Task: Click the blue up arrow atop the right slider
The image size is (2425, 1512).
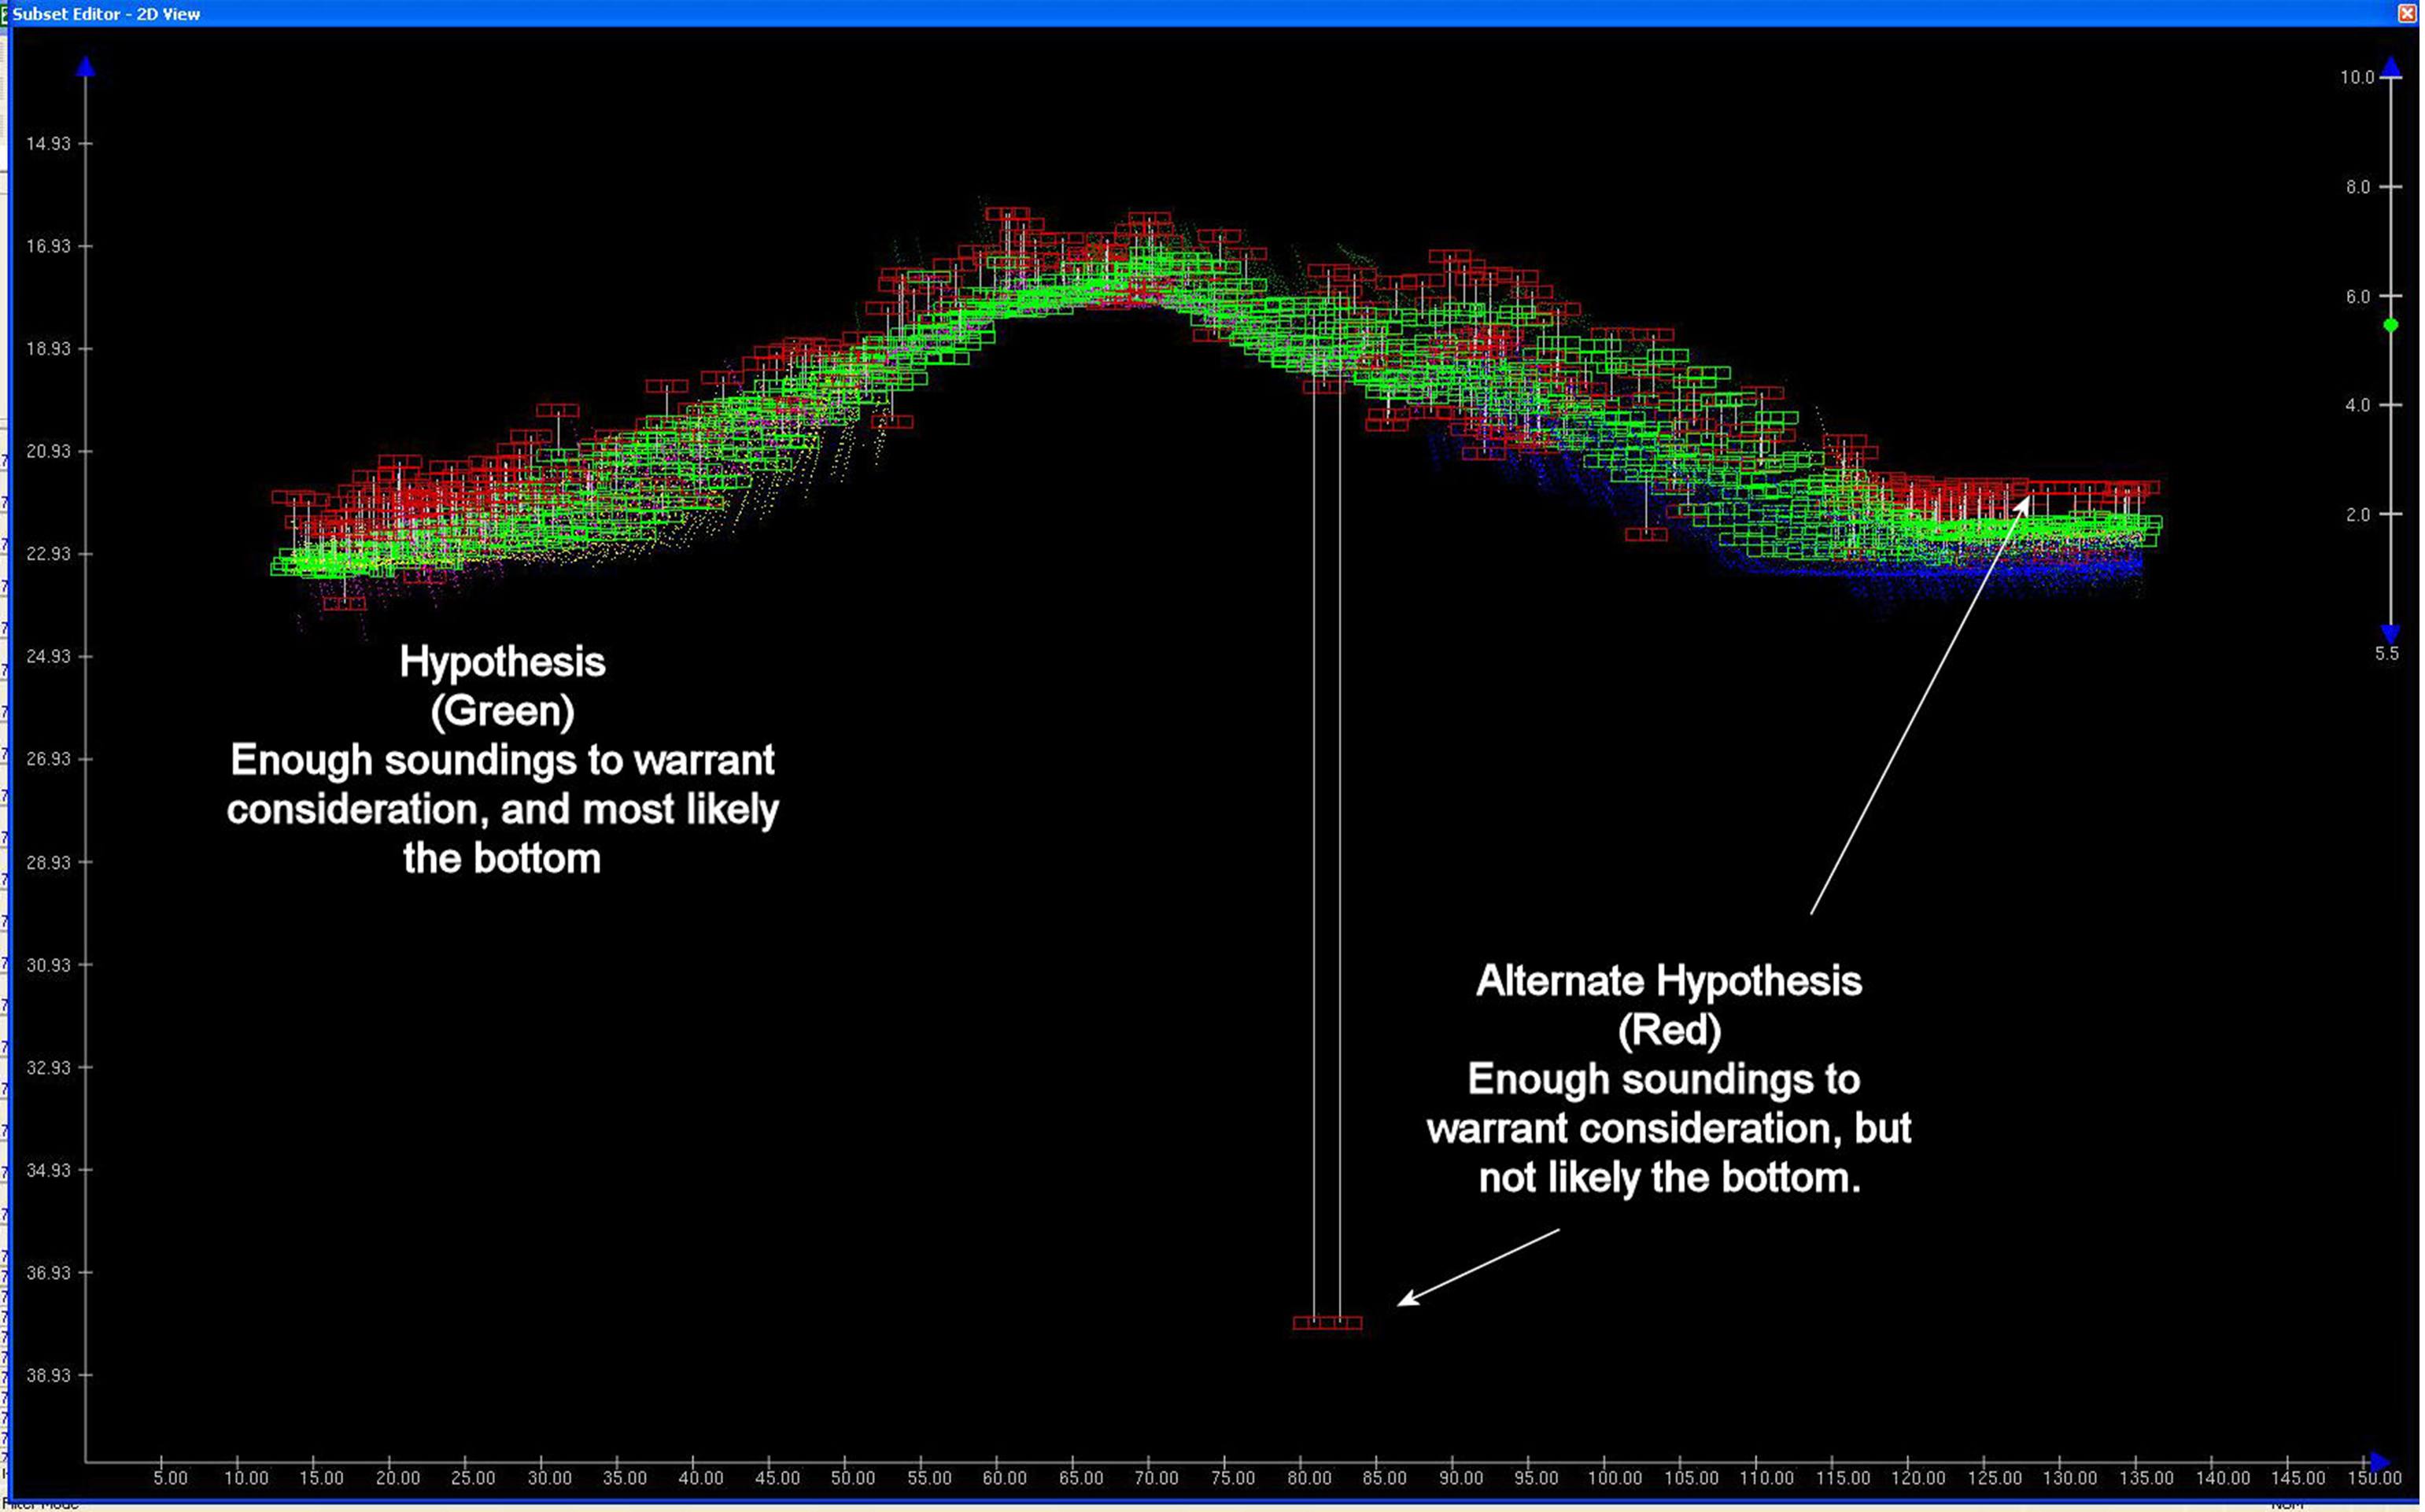Action: point(2391,68)
